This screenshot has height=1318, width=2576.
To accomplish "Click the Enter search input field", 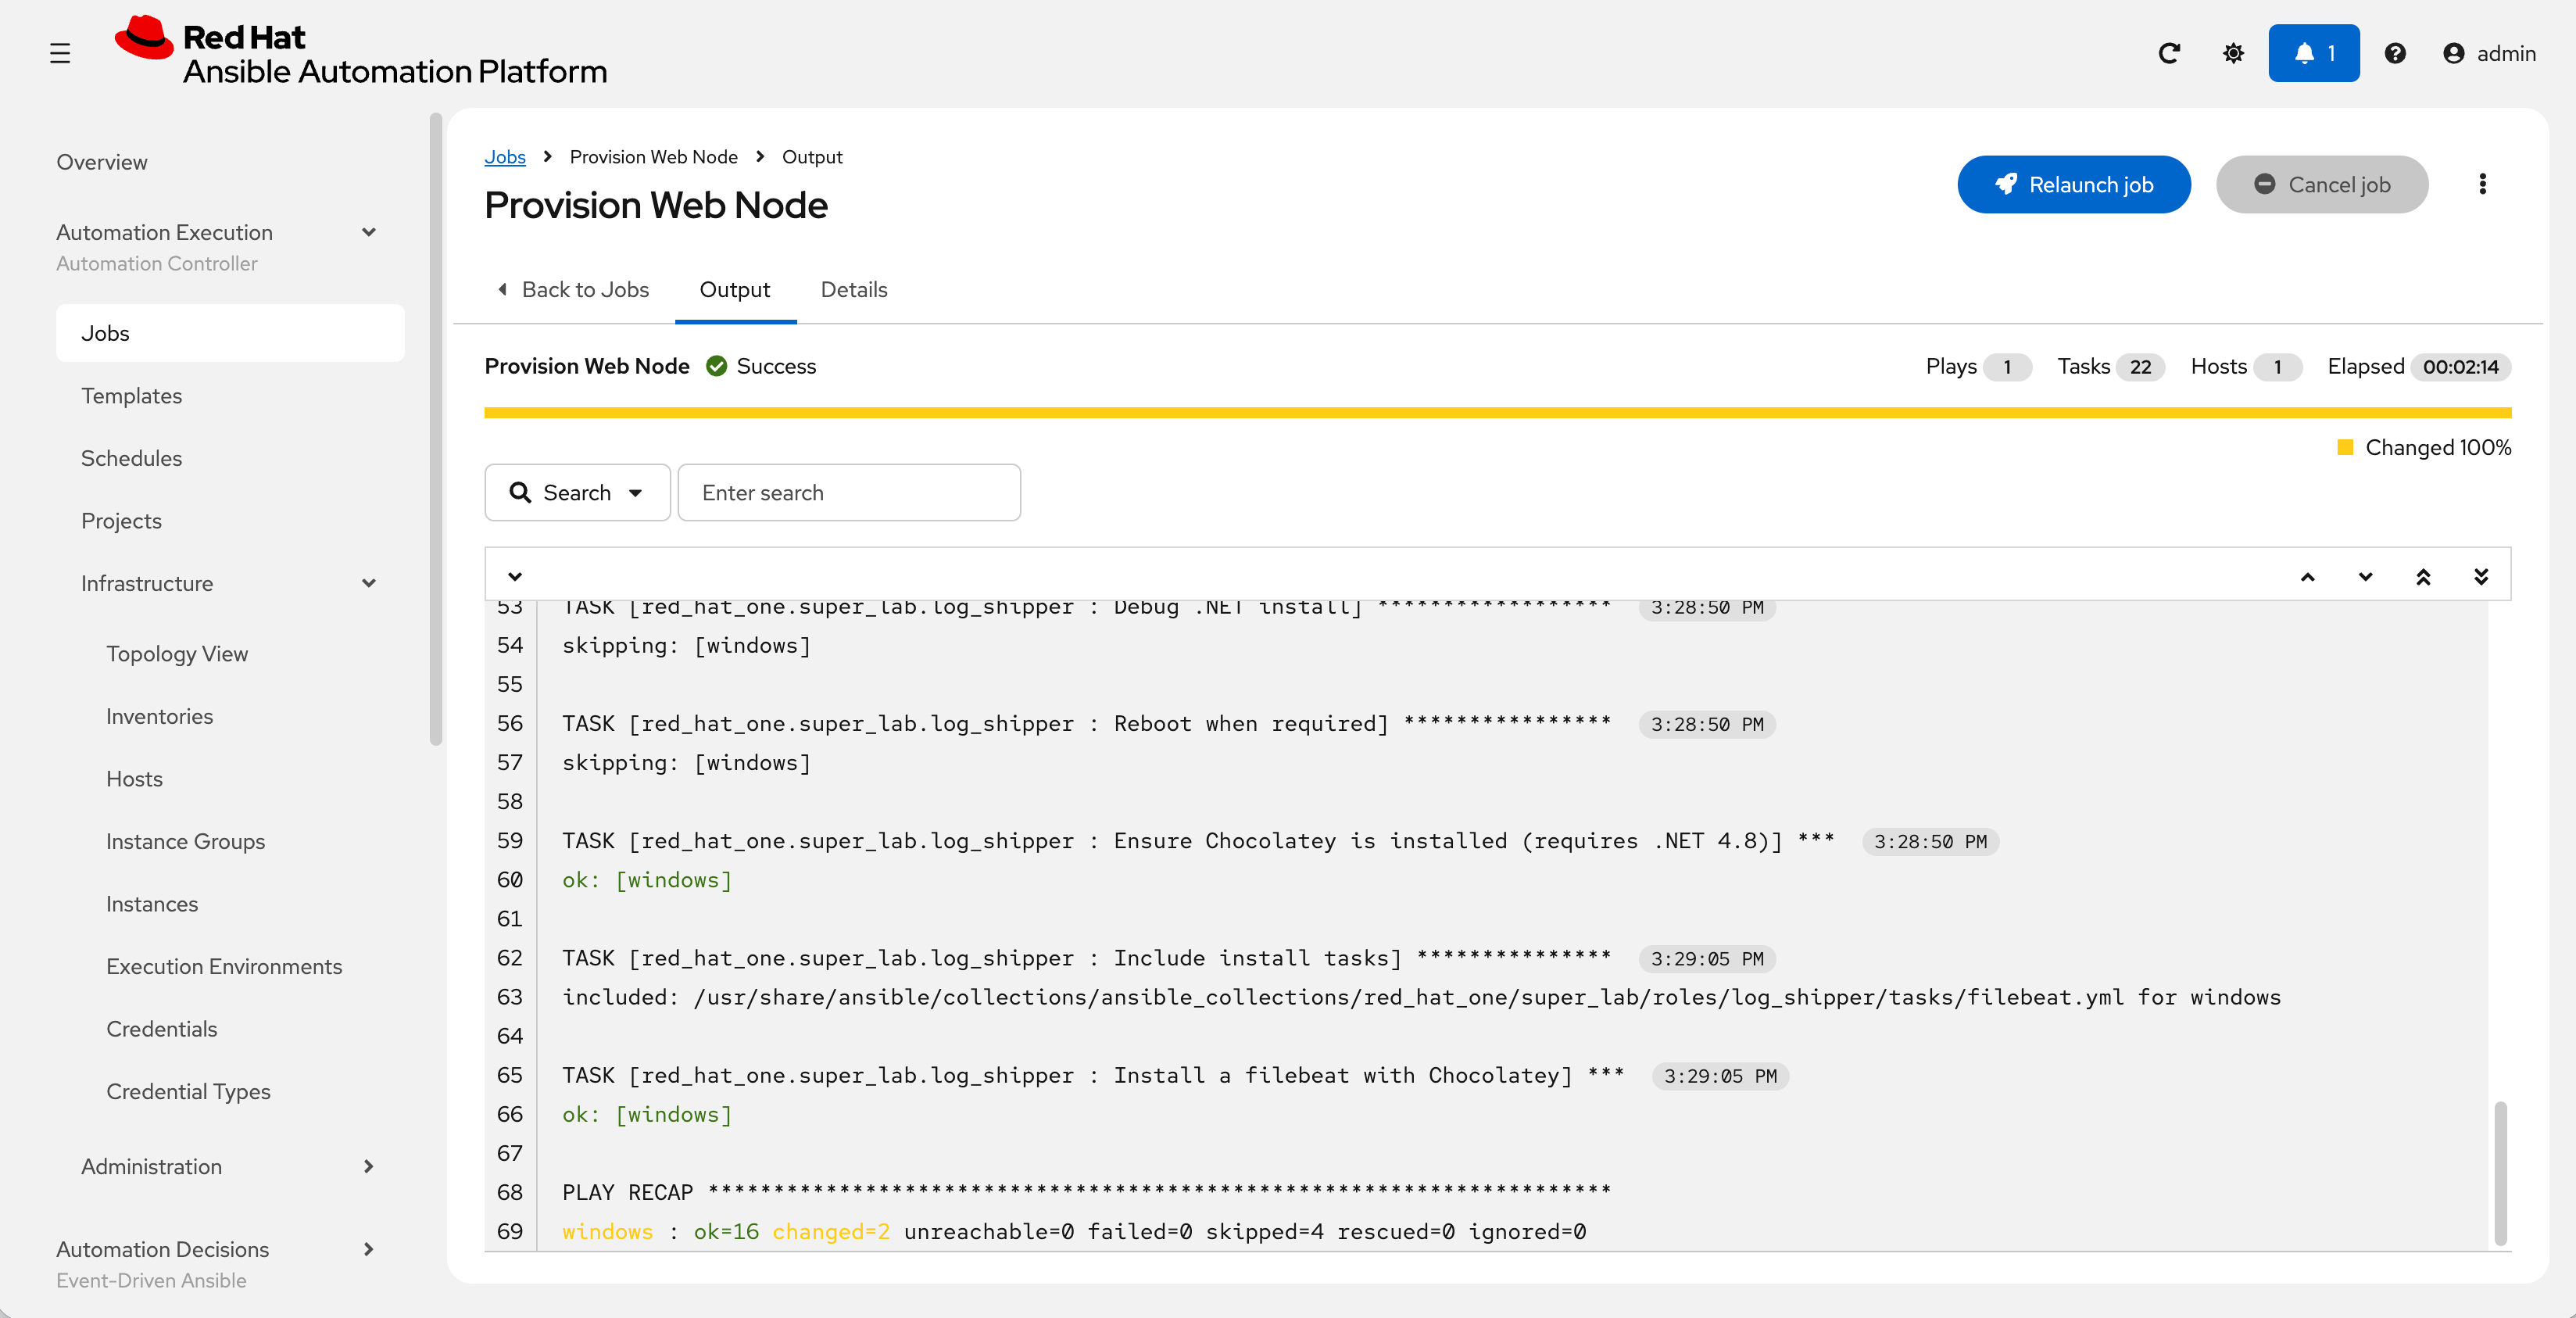I will 849,493.
